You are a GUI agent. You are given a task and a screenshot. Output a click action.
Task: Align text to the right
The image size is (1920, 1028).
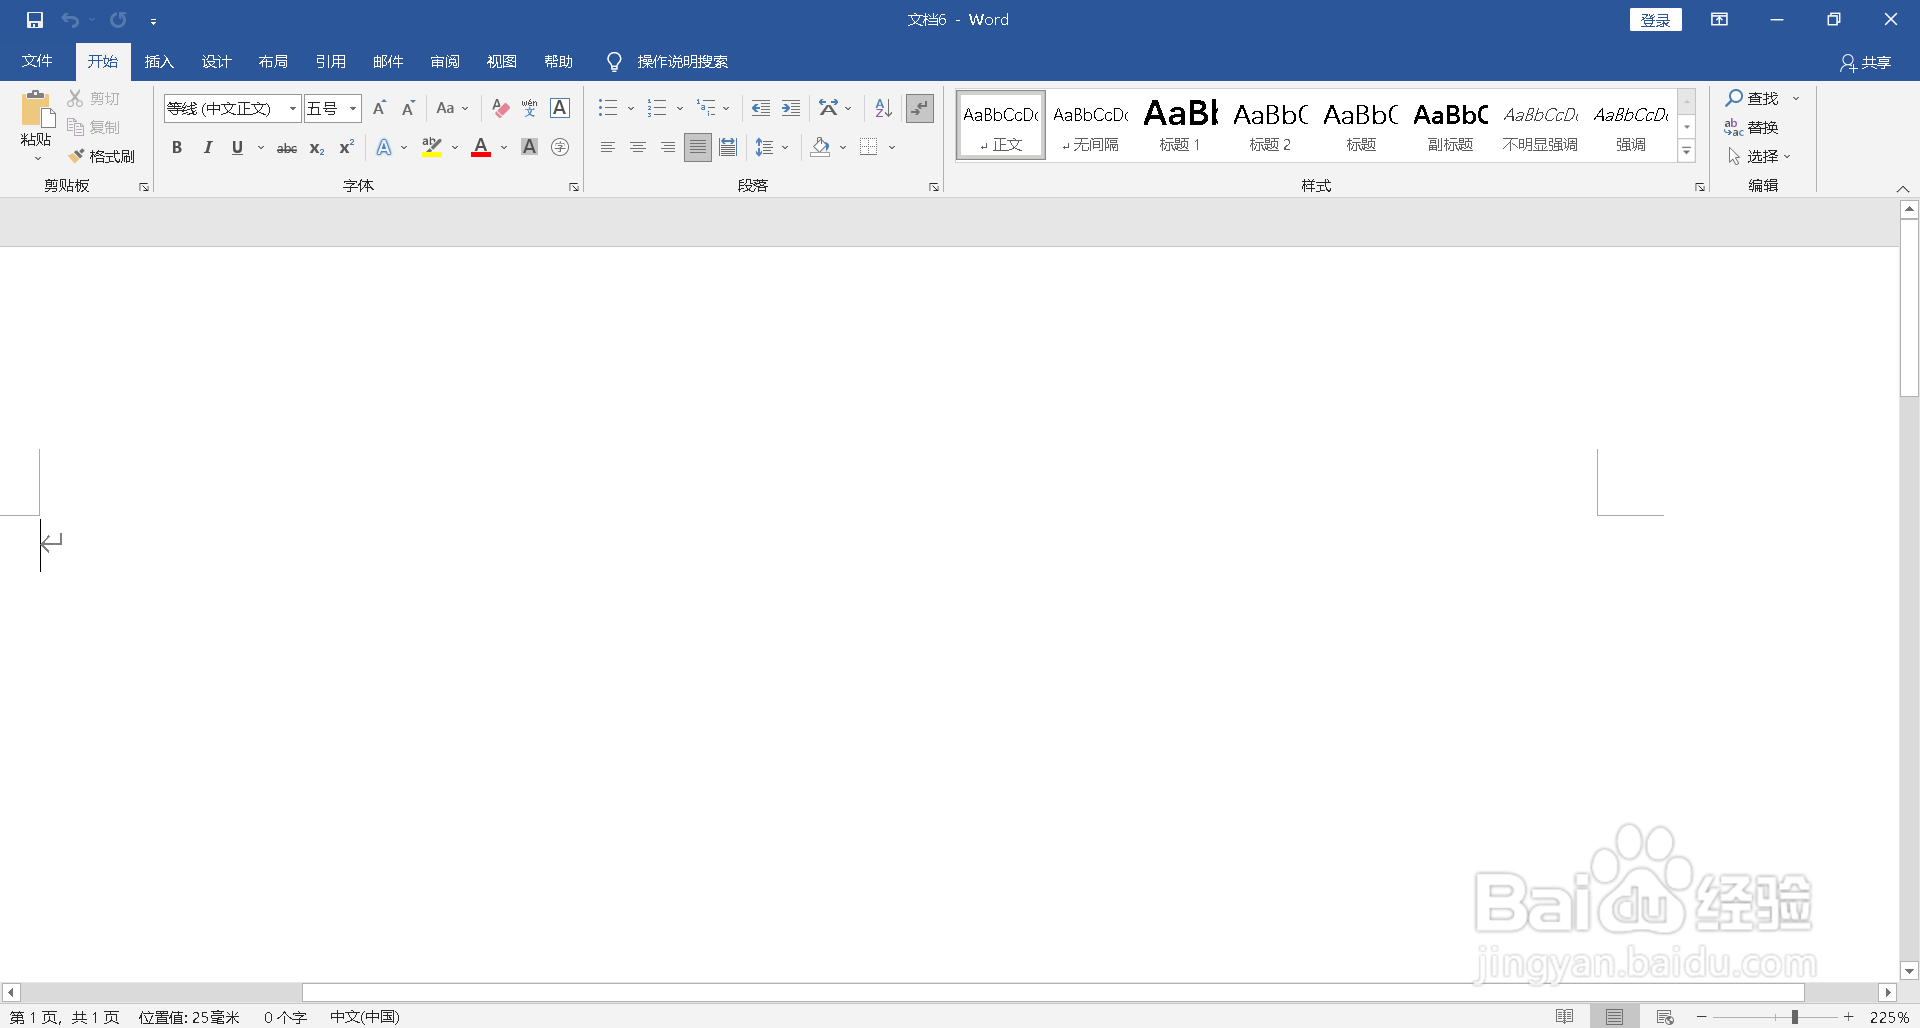[x=668, y=148]
